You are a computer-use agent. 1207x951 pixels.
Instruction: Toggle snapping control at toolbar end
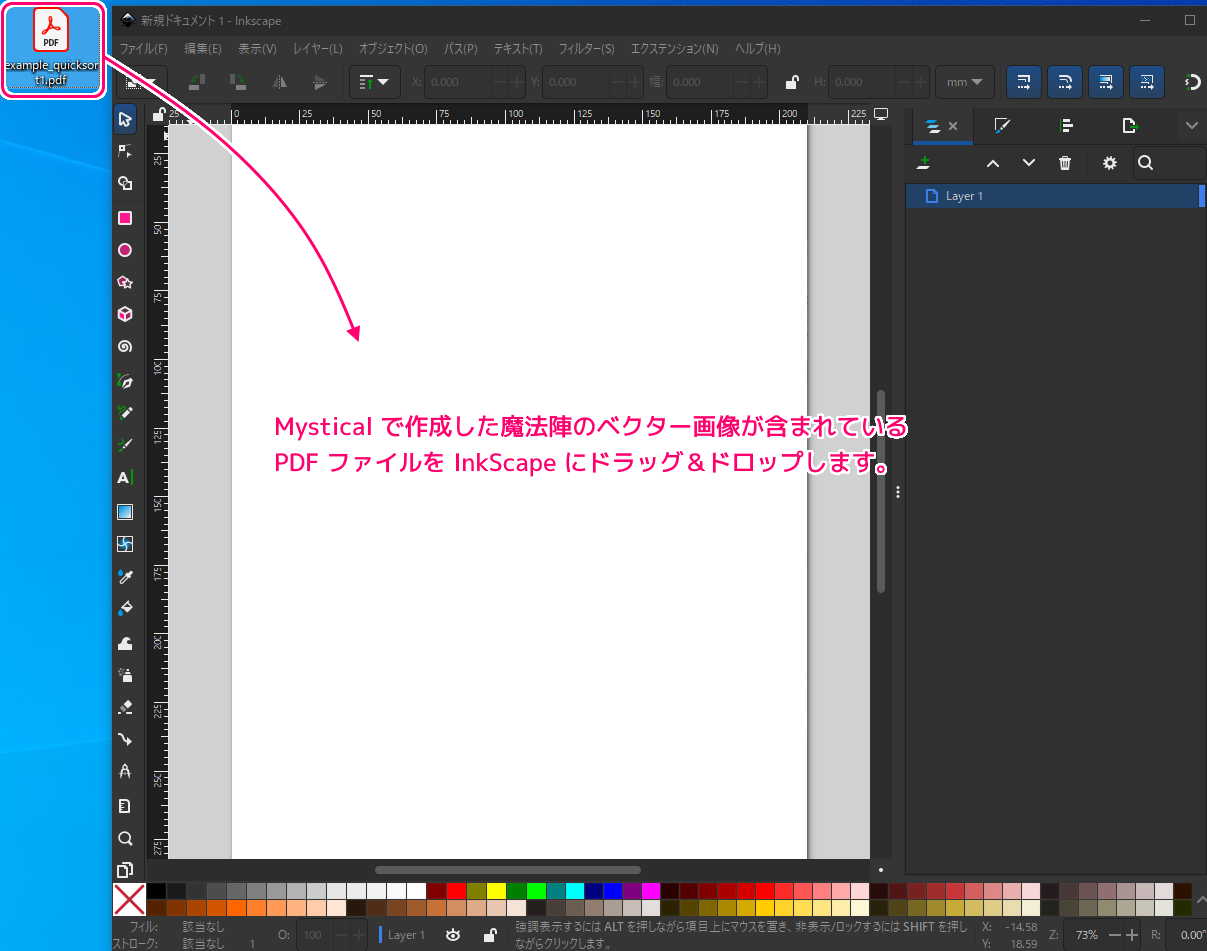pyautogui.click(x=1192, y=82)
